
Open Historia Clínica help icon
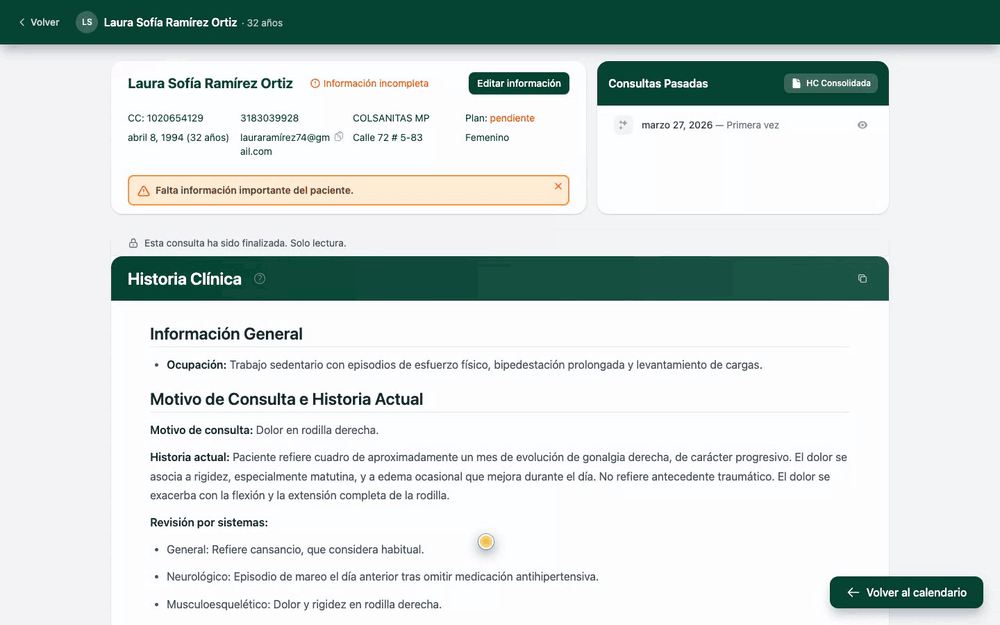(x=260, y=279)
